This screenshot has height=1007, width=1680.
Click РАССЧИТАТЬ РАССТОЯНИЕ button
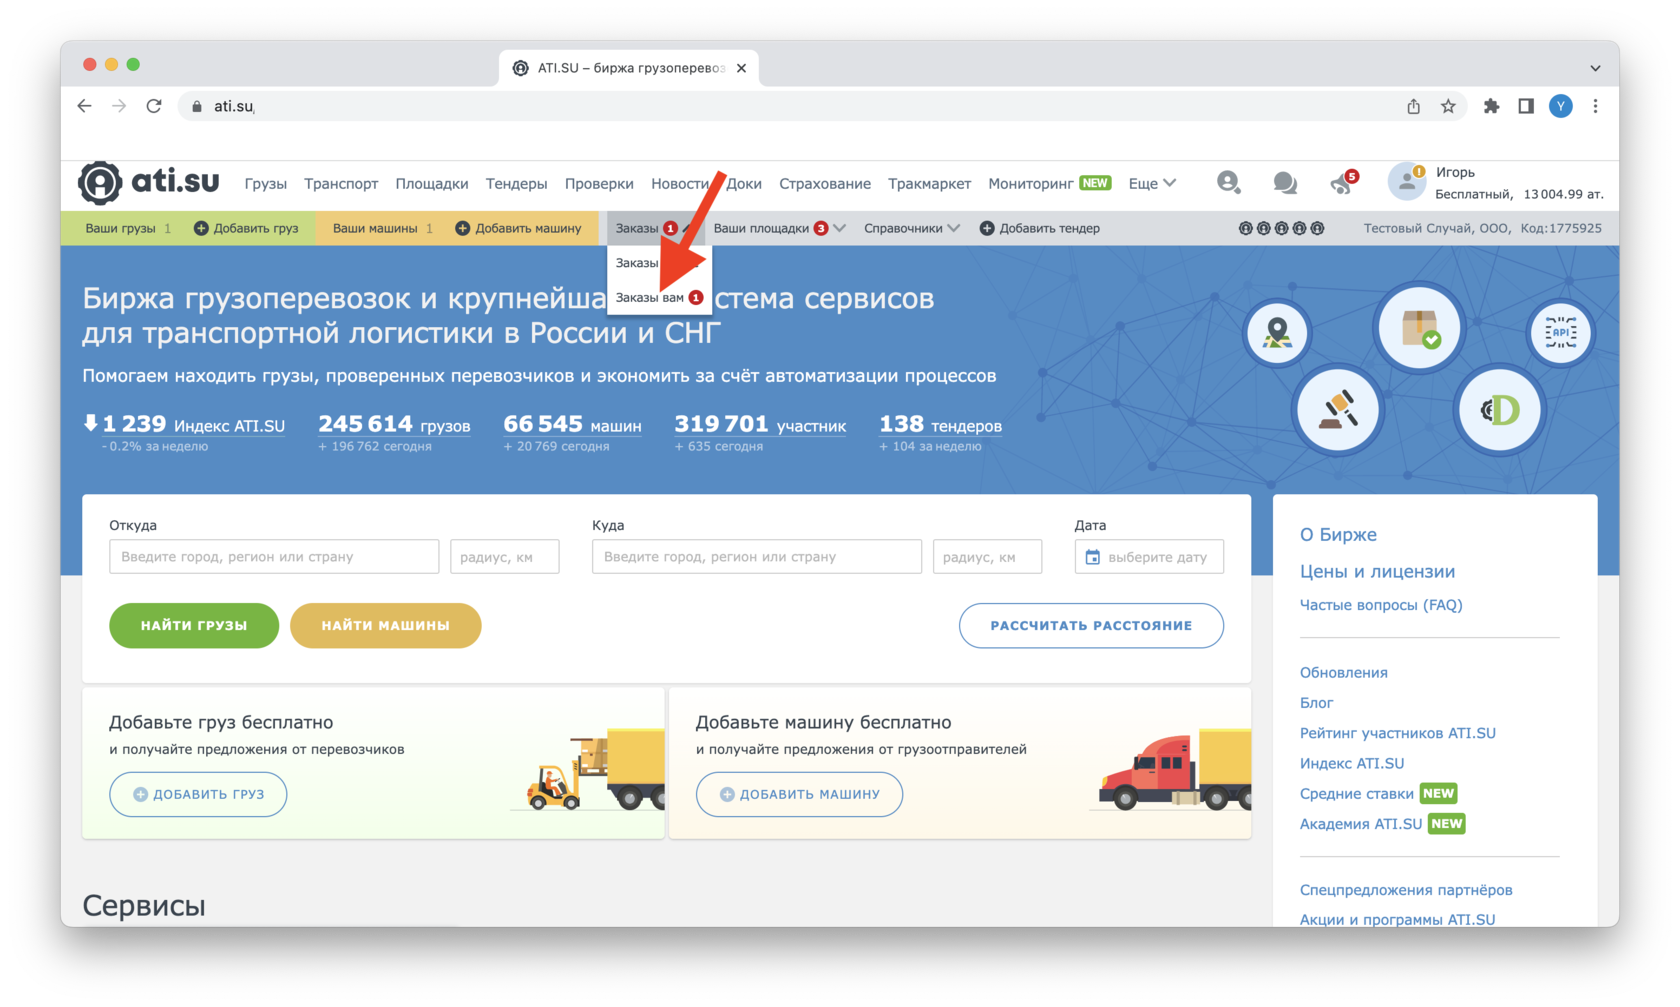(1091, 625)
